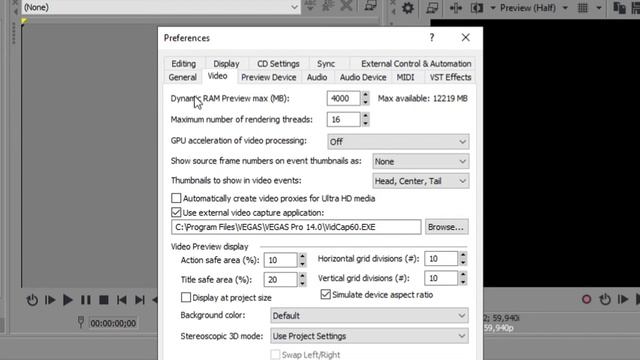This screenshot has height=360, width=640.
Task: Click trimmer Play From Start button
Action: [50, 300]
